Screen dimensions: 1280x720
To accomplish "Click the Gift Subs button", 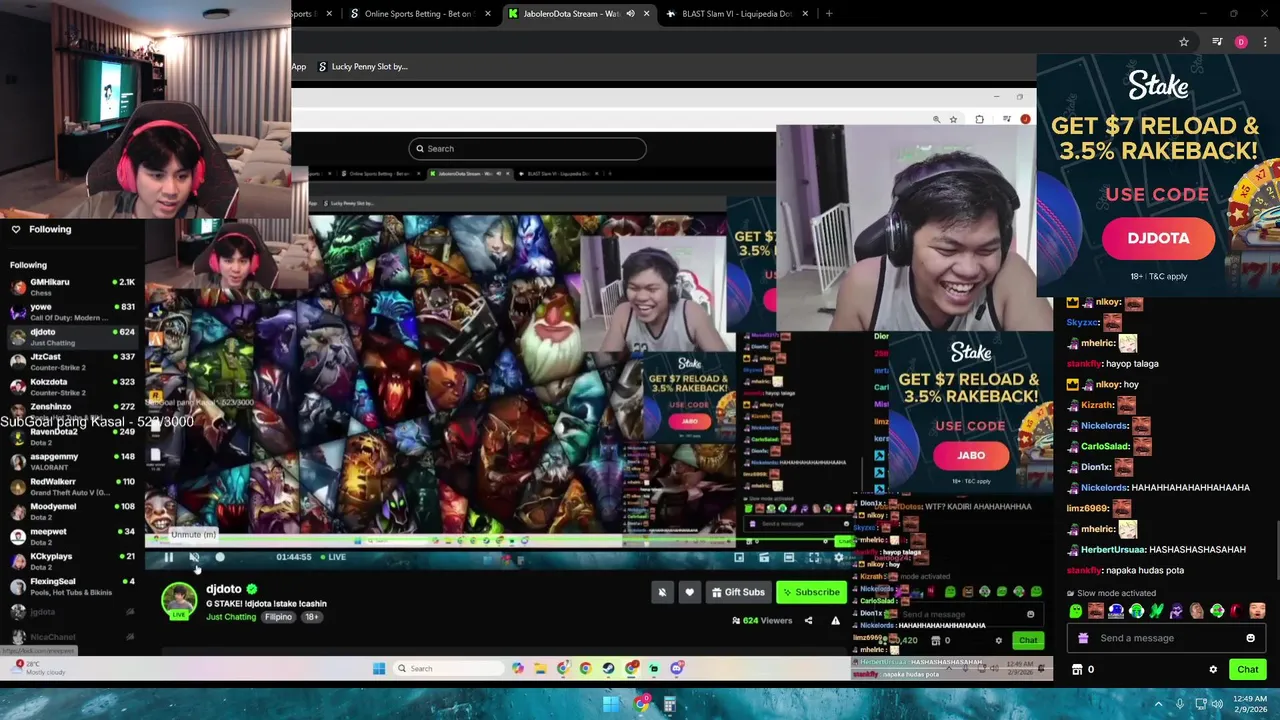I will pos(738,592).
